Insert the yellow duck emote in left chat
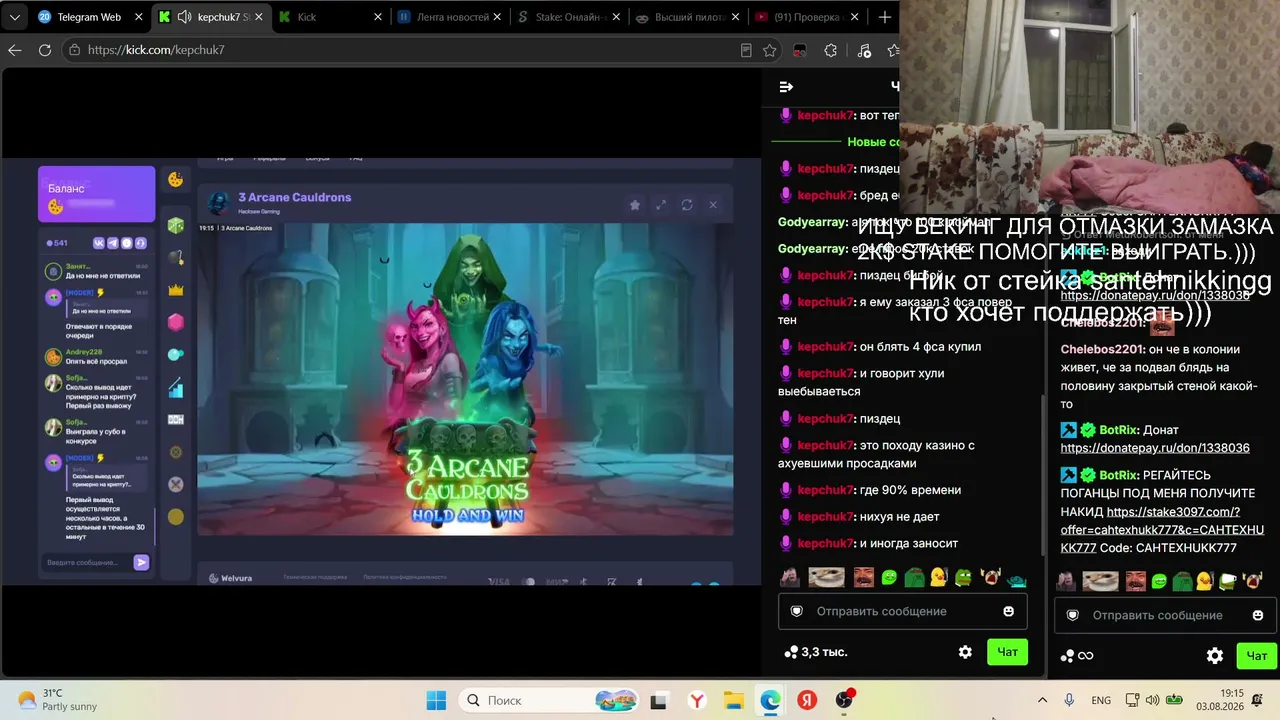 [x=938, y=577]
